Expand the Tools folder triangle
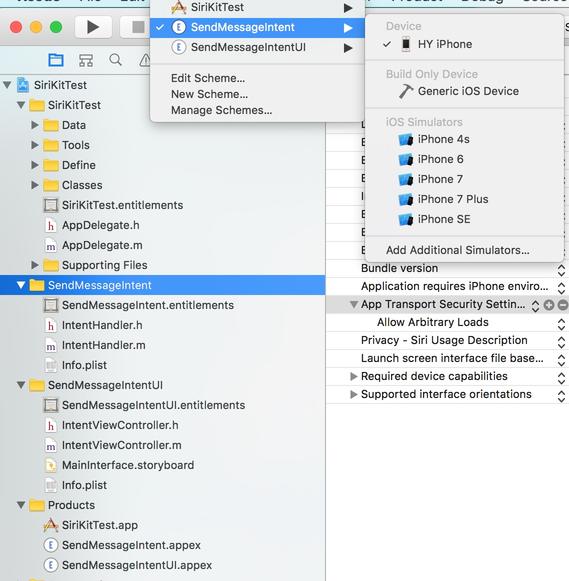 [x=35, y=145]
